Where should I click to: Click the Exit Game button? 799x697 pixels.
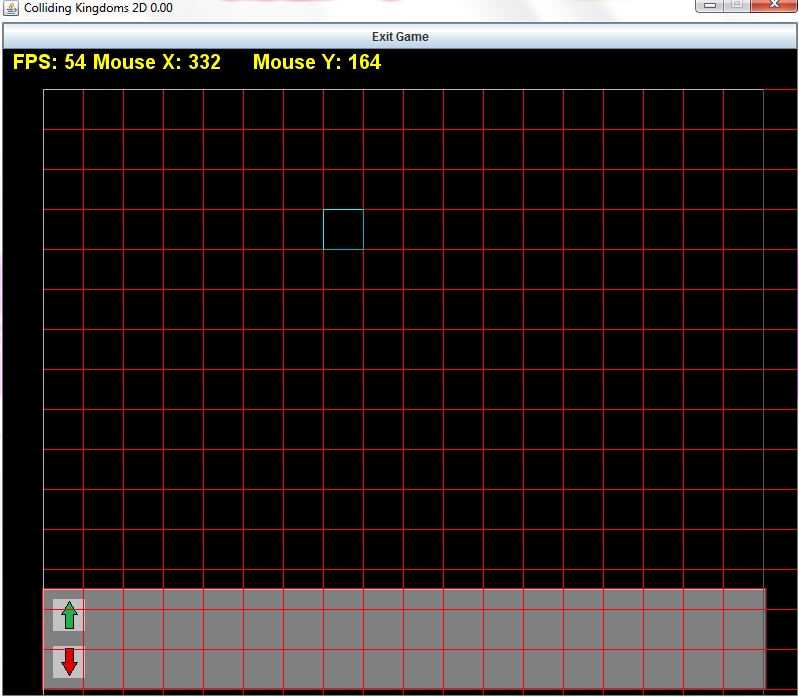(x=400, y=37)
